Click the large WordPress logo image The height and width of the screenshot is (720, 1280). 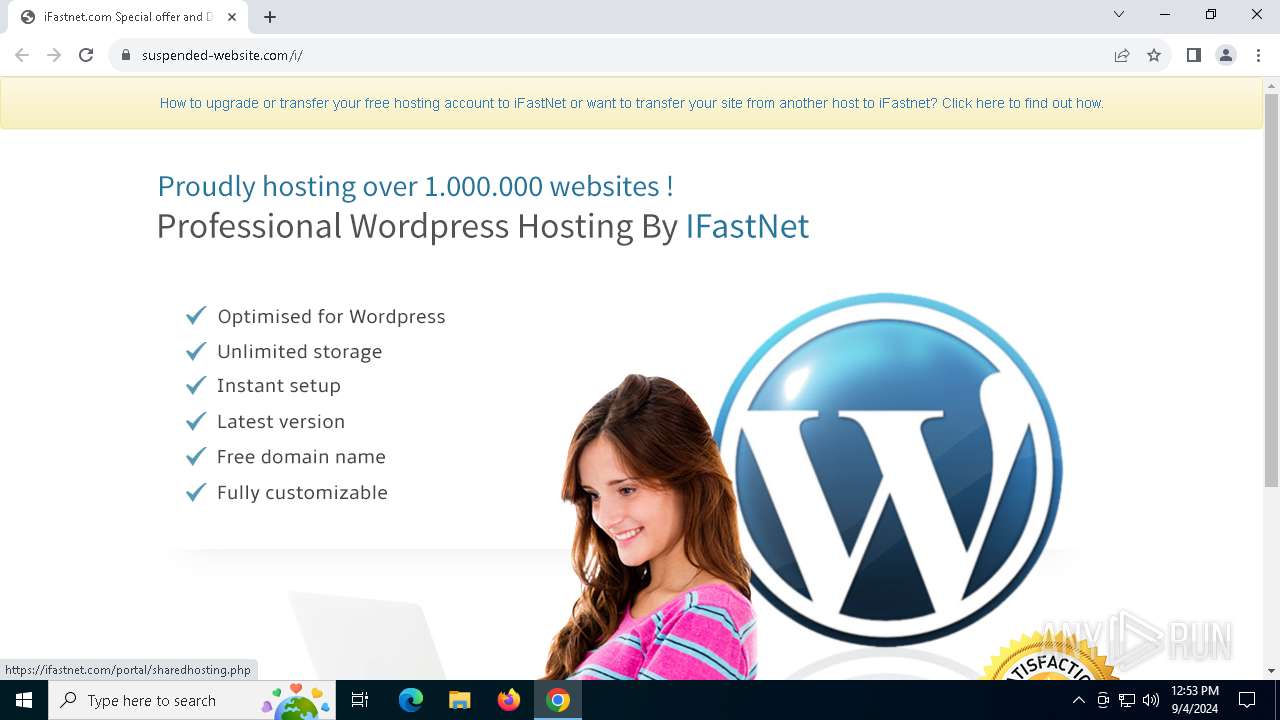[887, 469]
